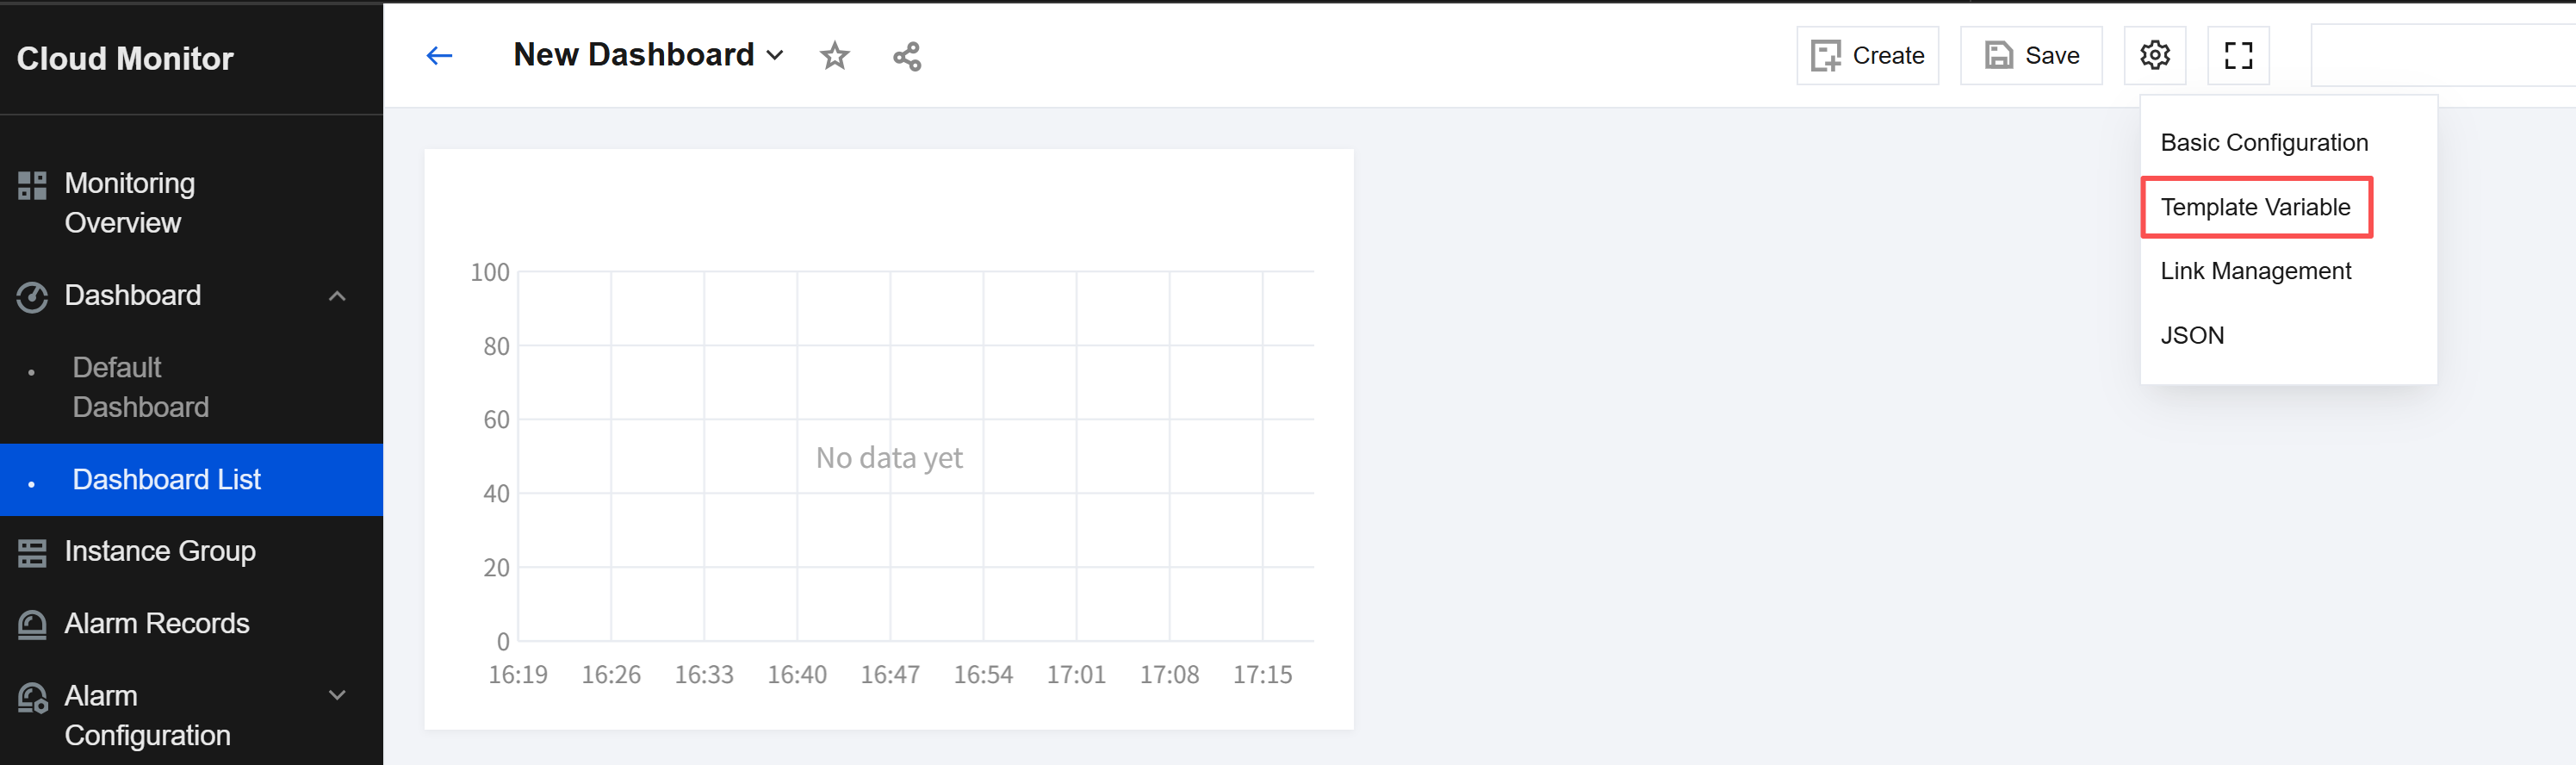Enter fullscreen mode with the expand icon

[2238, 55]
